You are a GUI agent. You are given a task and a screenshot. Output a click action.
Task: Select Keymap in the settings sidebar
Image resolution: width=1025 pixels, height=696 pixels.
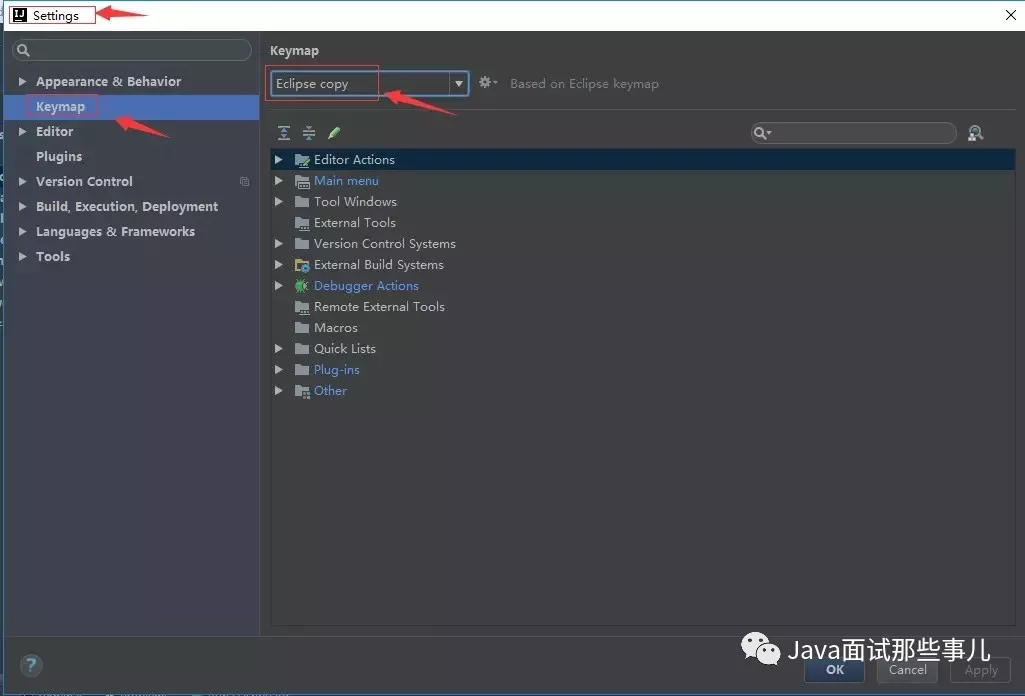[x=131, y=107]
